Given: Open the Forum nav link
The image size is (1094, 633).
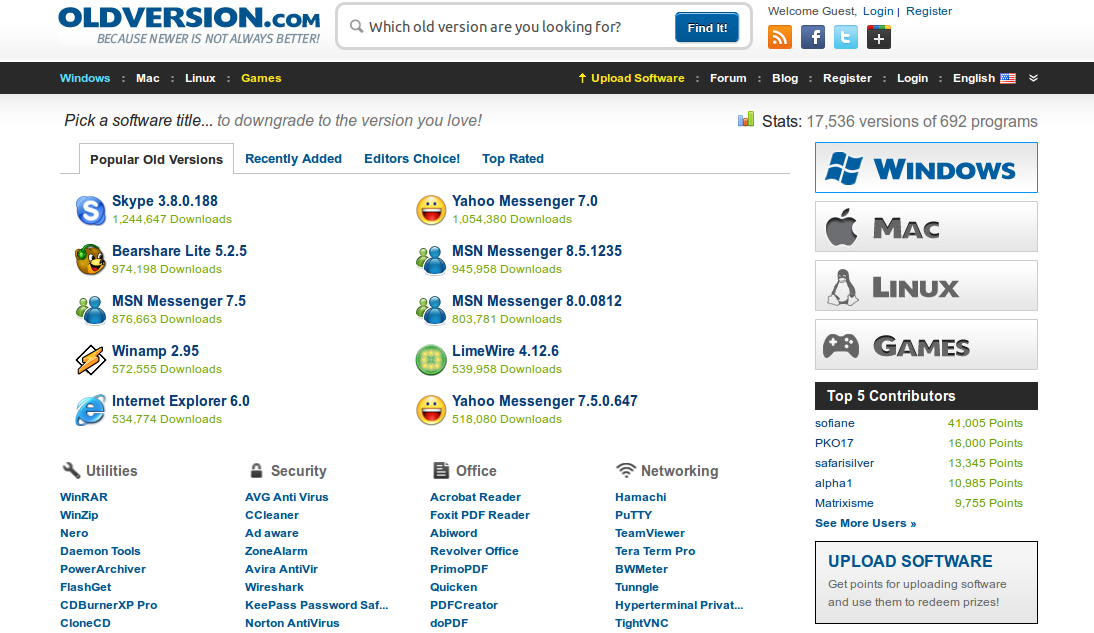Looking at the screenshot, I should (728, 78).
